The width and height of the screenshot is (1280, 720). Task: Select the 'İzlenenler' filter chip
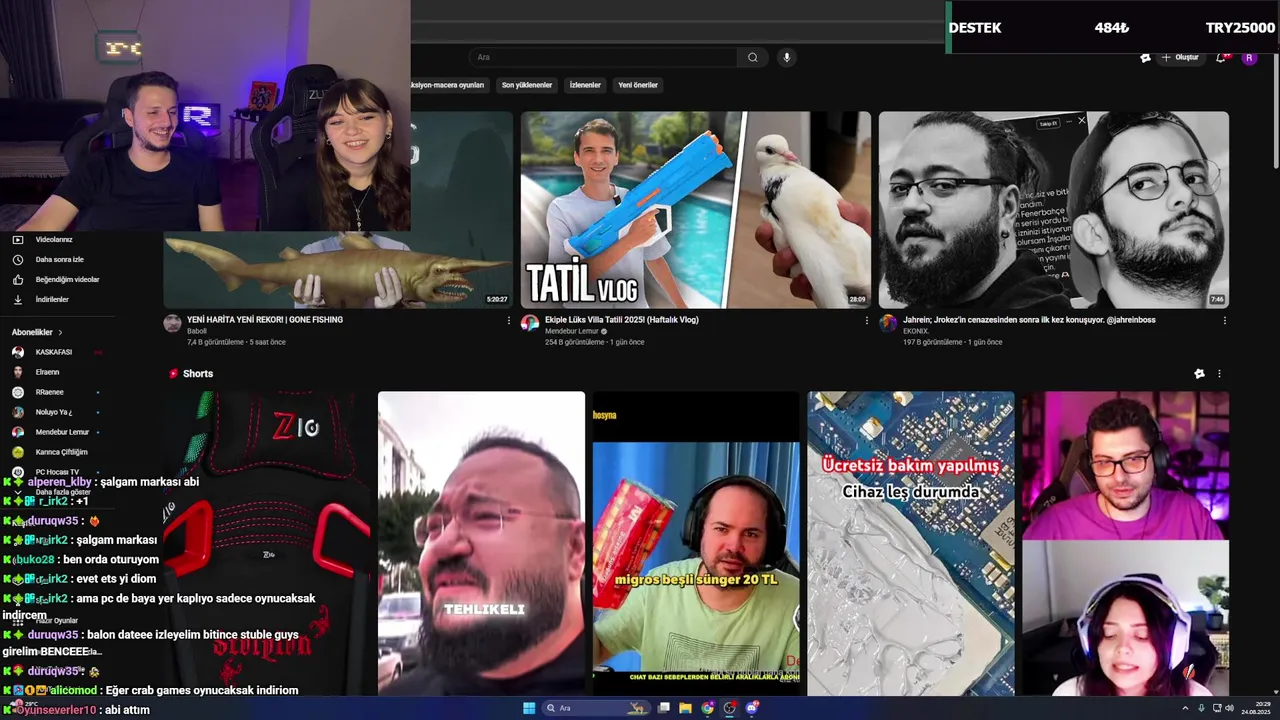click(585, 85)
